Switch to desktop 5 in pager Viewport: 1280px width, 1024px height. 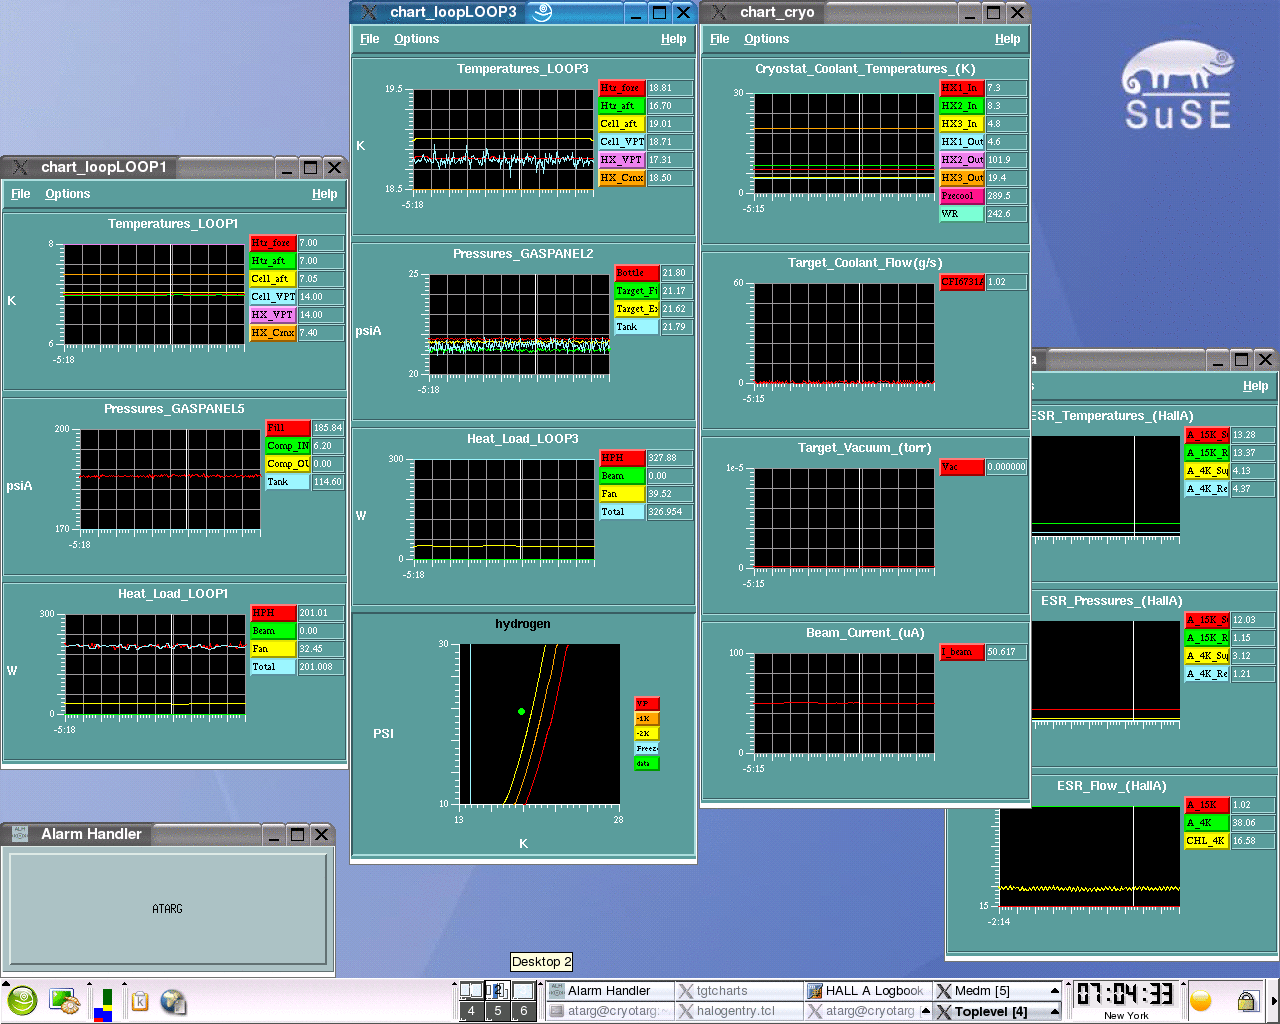[497, 1011]
